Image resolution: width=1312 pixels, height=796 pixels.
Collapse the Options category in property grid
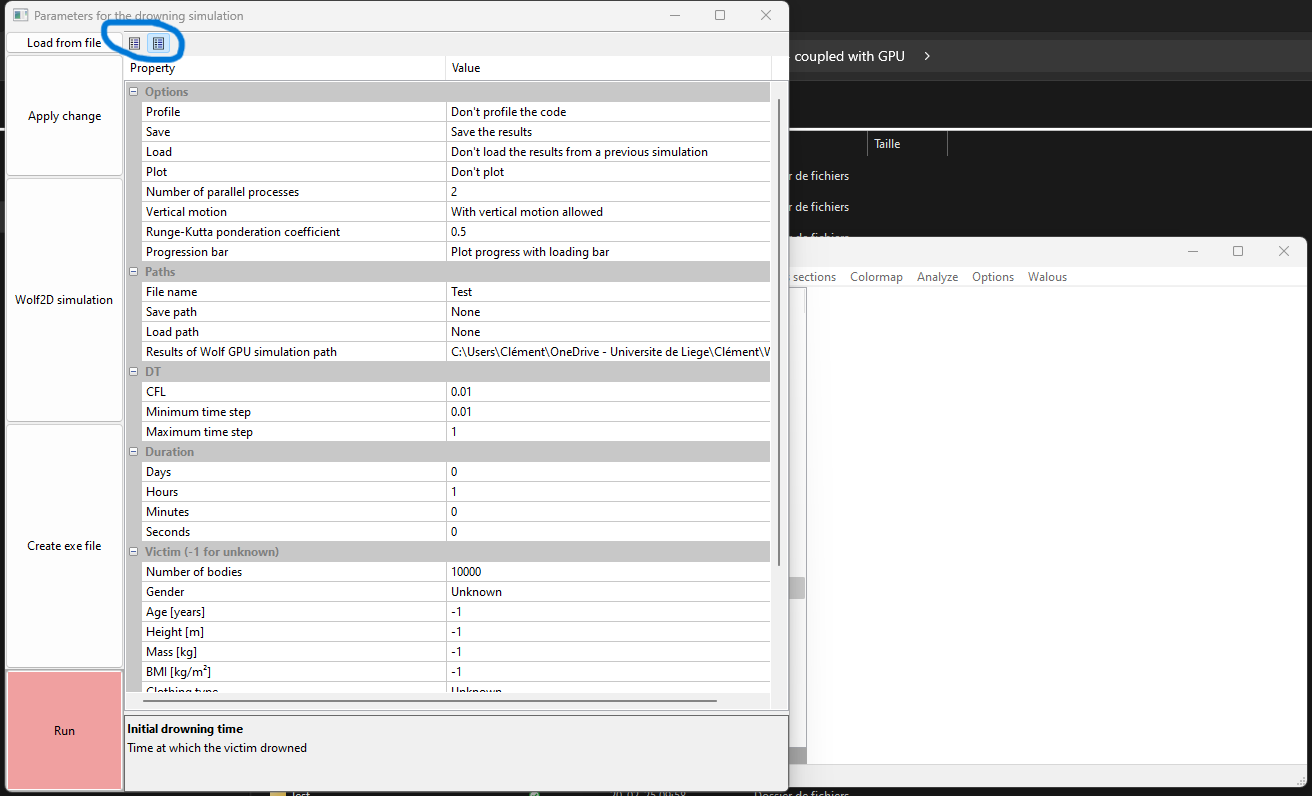[x=133, y=92]
